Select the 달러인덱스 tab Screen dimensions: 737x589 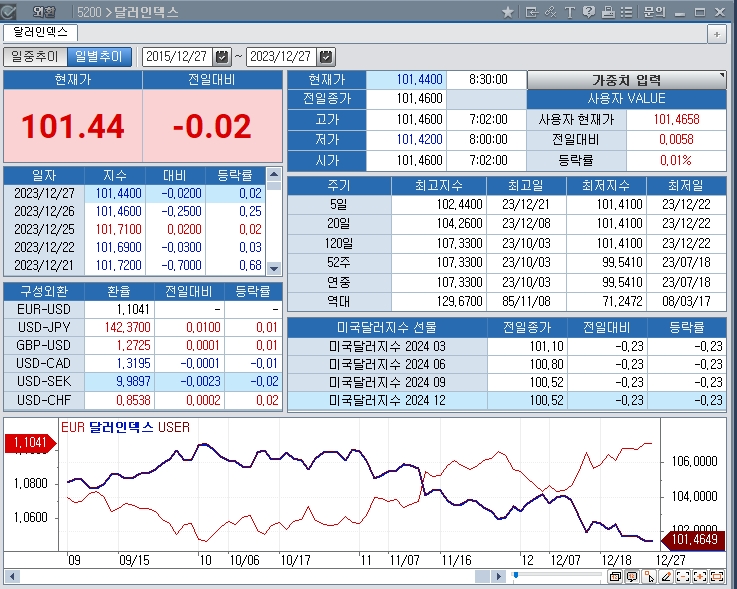[40, 33]
